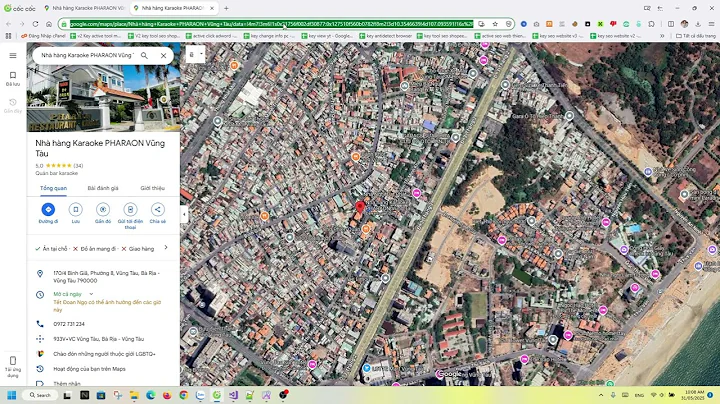Click the magnifier search icon in Maps
Screen dimensions: 720x404
(144, 55)
